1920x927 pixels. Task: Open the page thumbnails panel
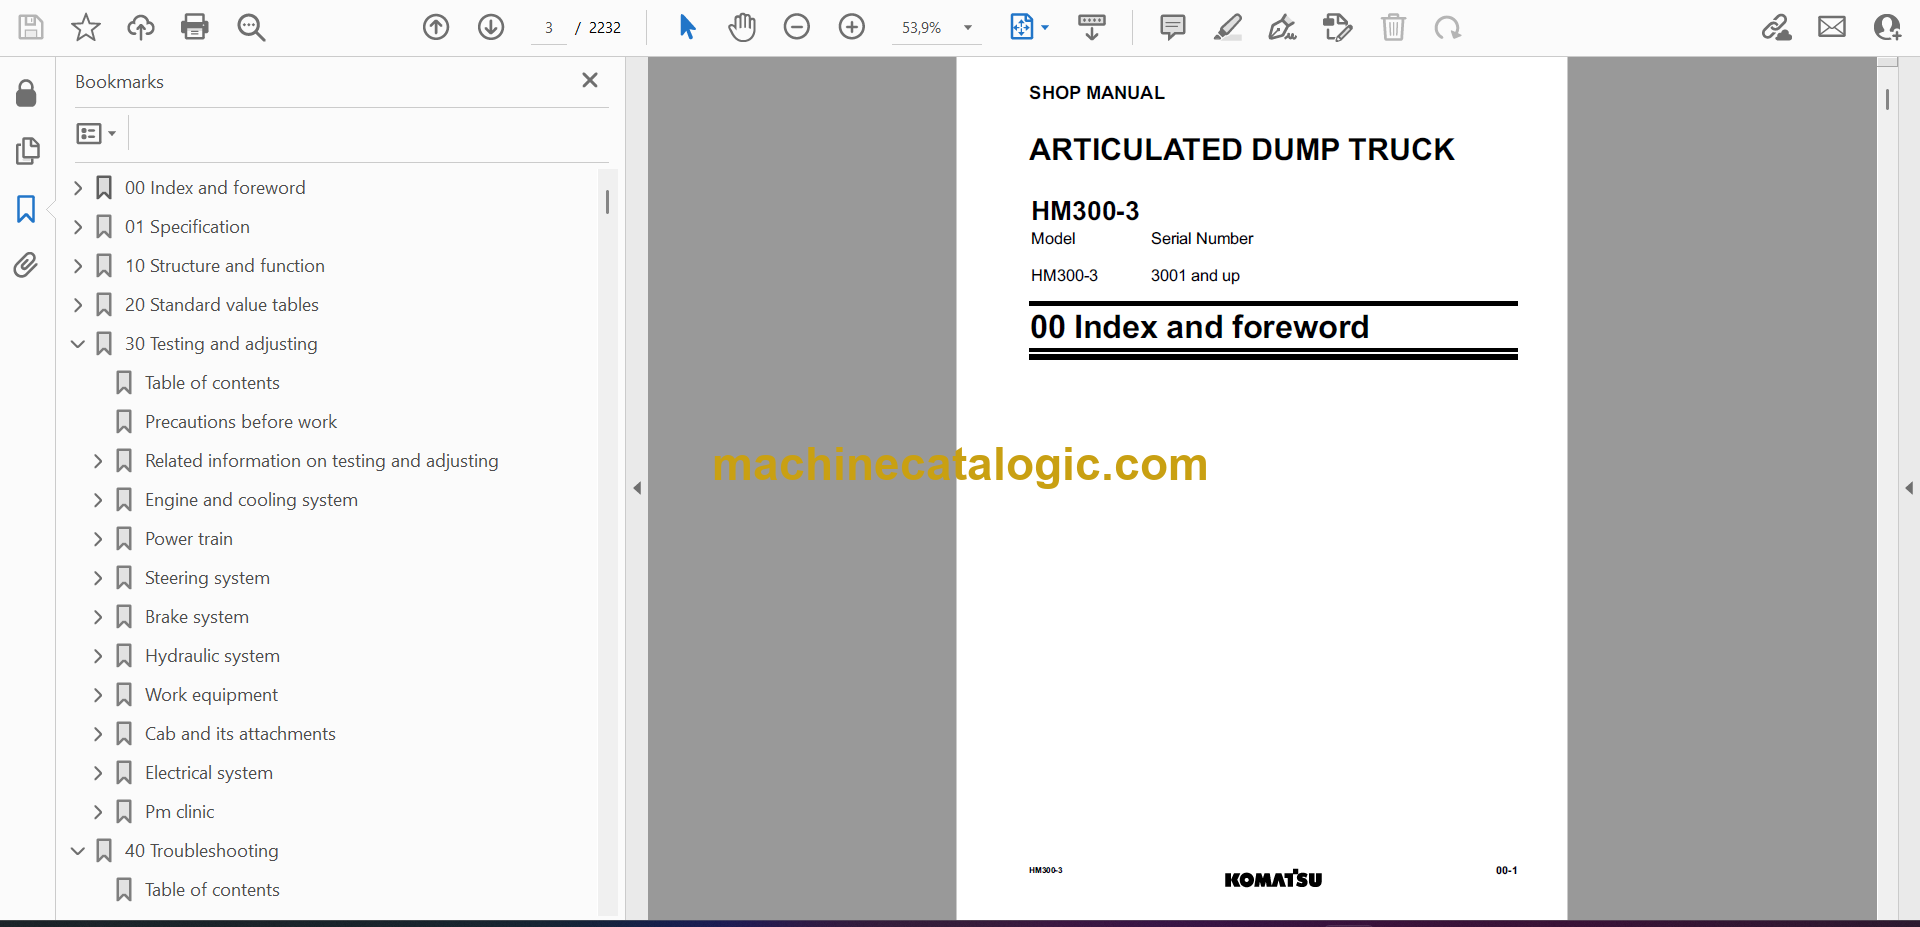pos(27,151)
